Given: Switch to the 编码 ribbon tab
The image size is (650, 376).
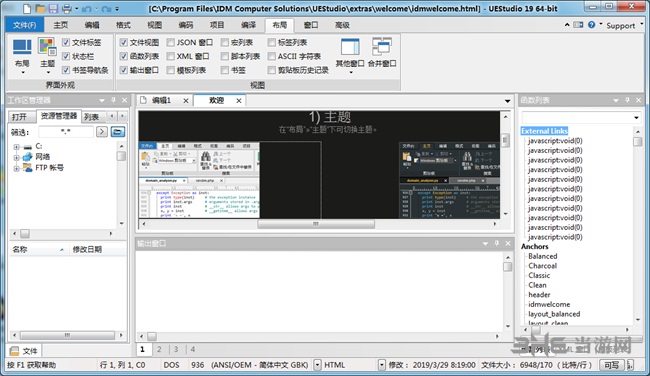Looking at the screenshot, I should pyautogui.click(x=186, y=25).
